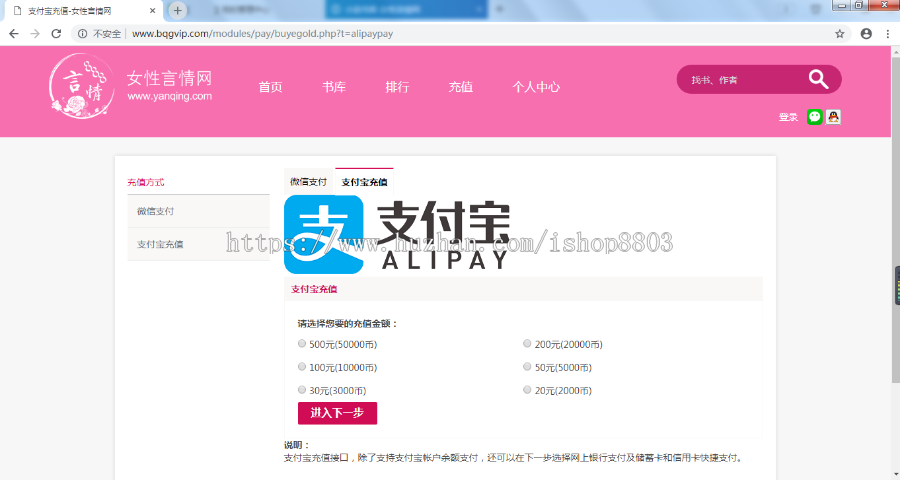900x480 pixels.
Task: Close the 支付宝充值 browser tab
Action: [x=153, y=10]
